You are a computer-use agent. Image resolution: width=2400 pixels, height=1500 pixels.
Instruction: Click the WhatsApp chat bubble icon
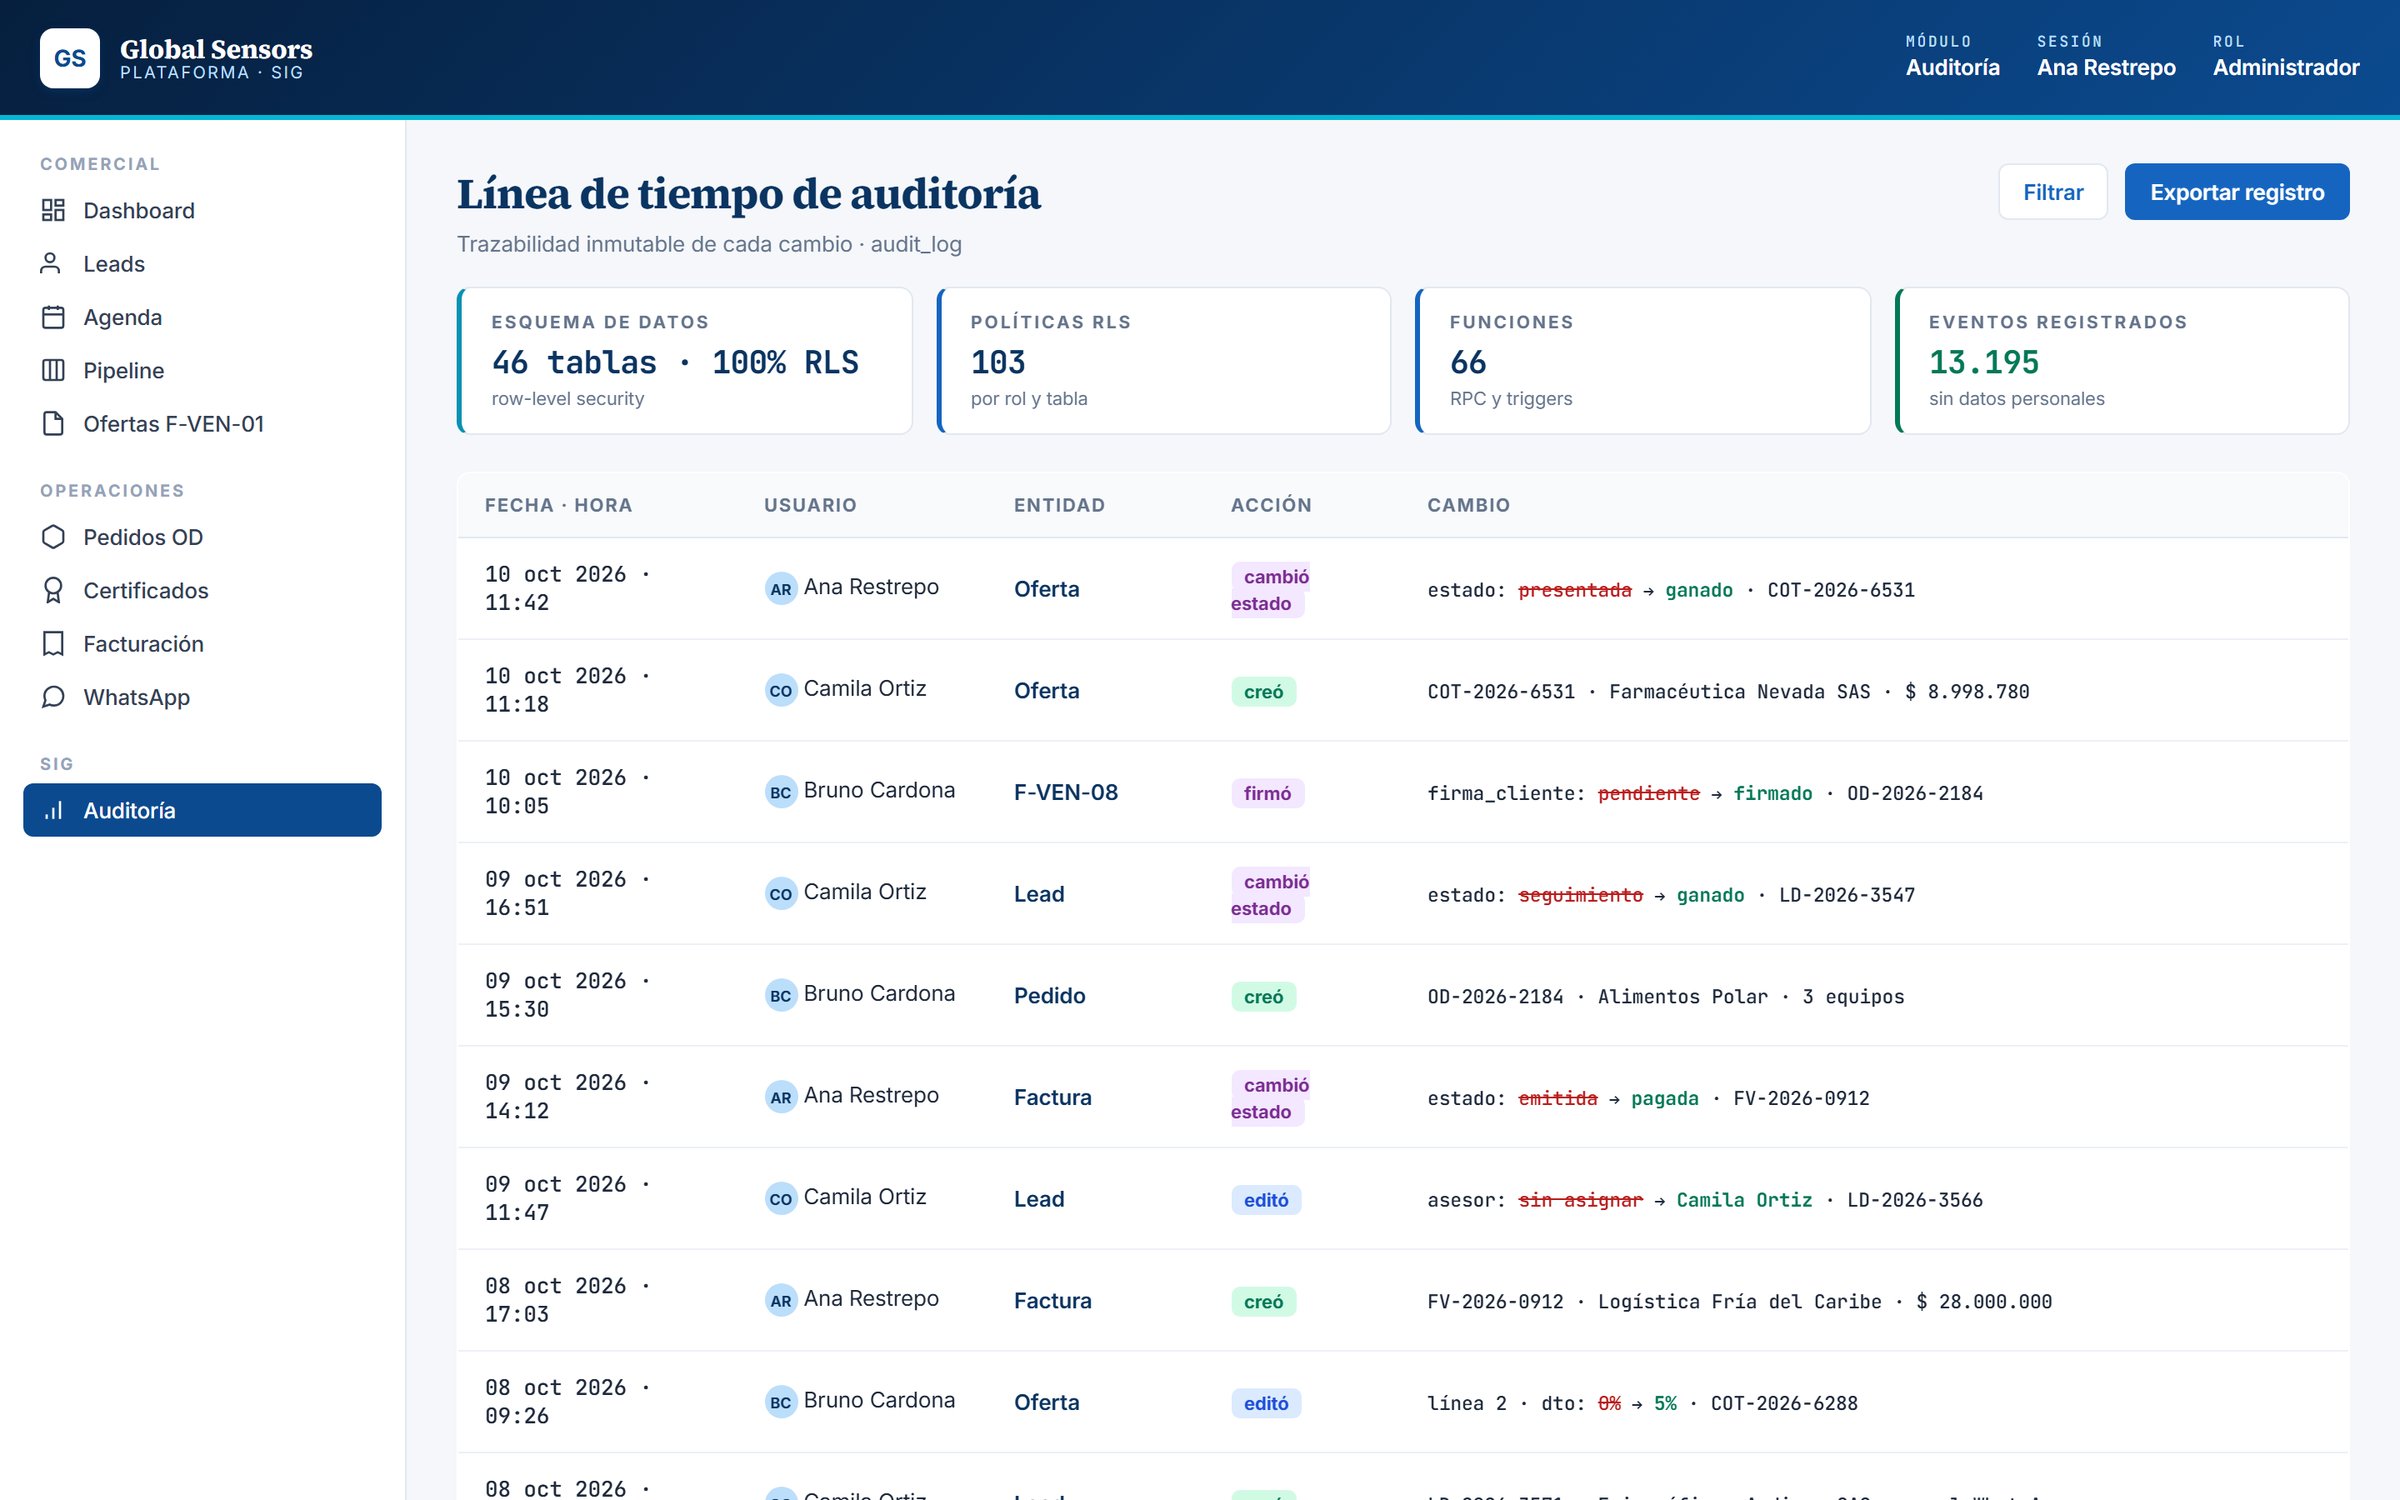pyautogui.click(x=53, y=697)
